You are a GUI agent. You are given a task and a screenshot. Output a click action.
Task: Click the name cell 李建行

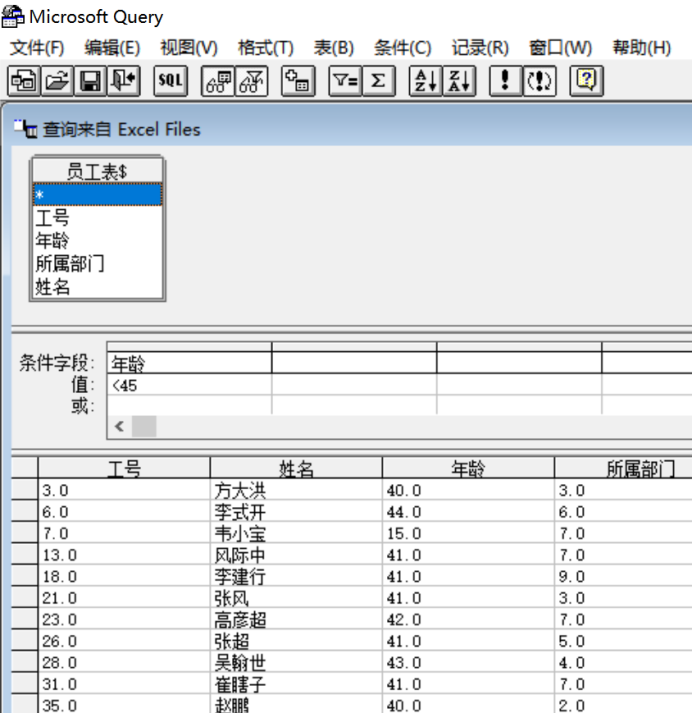point(296,576)
